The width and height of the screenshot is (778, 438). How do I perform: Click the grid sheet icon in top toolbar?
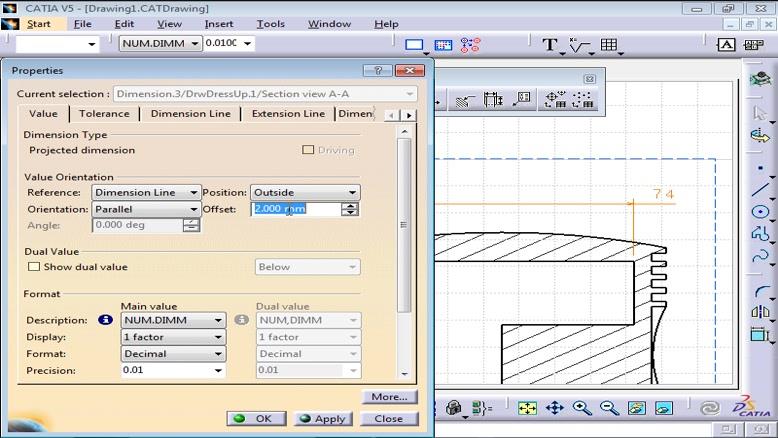point(443,45)
